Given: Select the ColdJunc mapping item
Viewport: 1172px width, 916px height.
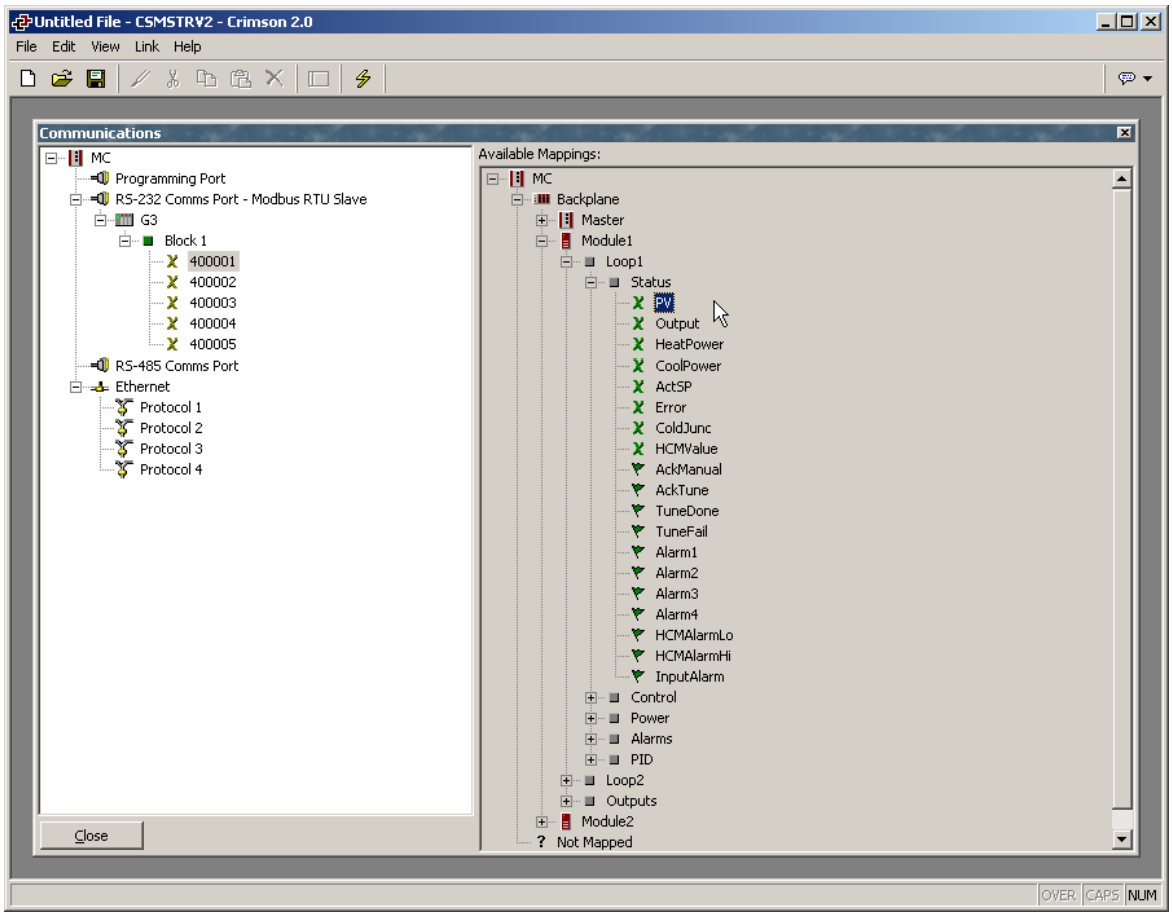Looking at the screenshot, I should tap(683, 428).
